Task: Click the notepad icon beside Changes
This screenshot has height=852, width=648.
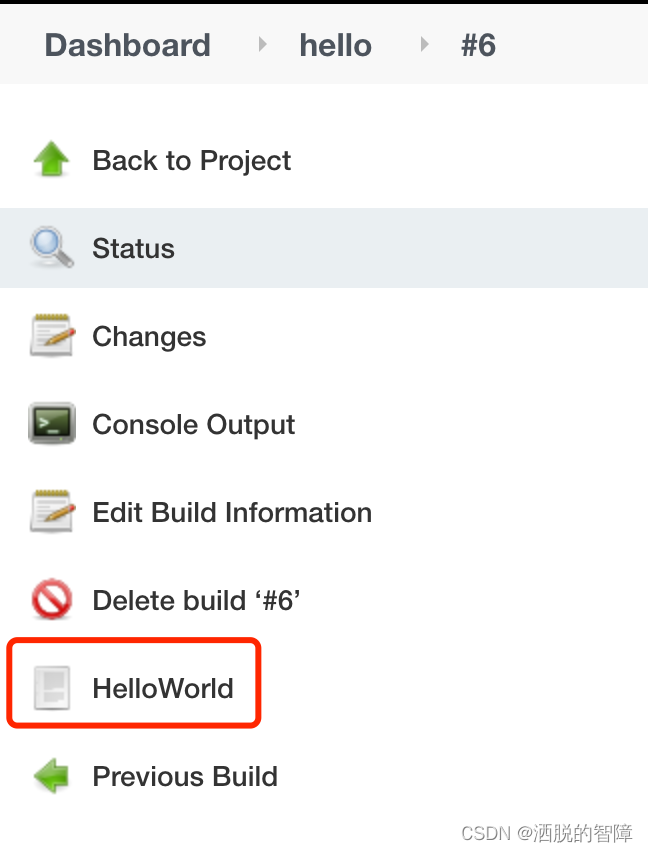Action: [x=52, y=335]
